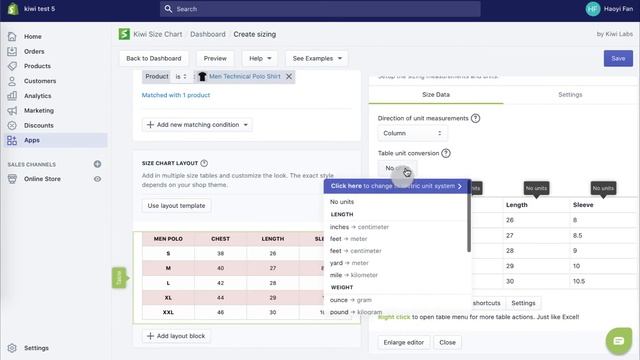Open the No units conversion dropdown
Screen dimensions: 640x360
[398, 168]
